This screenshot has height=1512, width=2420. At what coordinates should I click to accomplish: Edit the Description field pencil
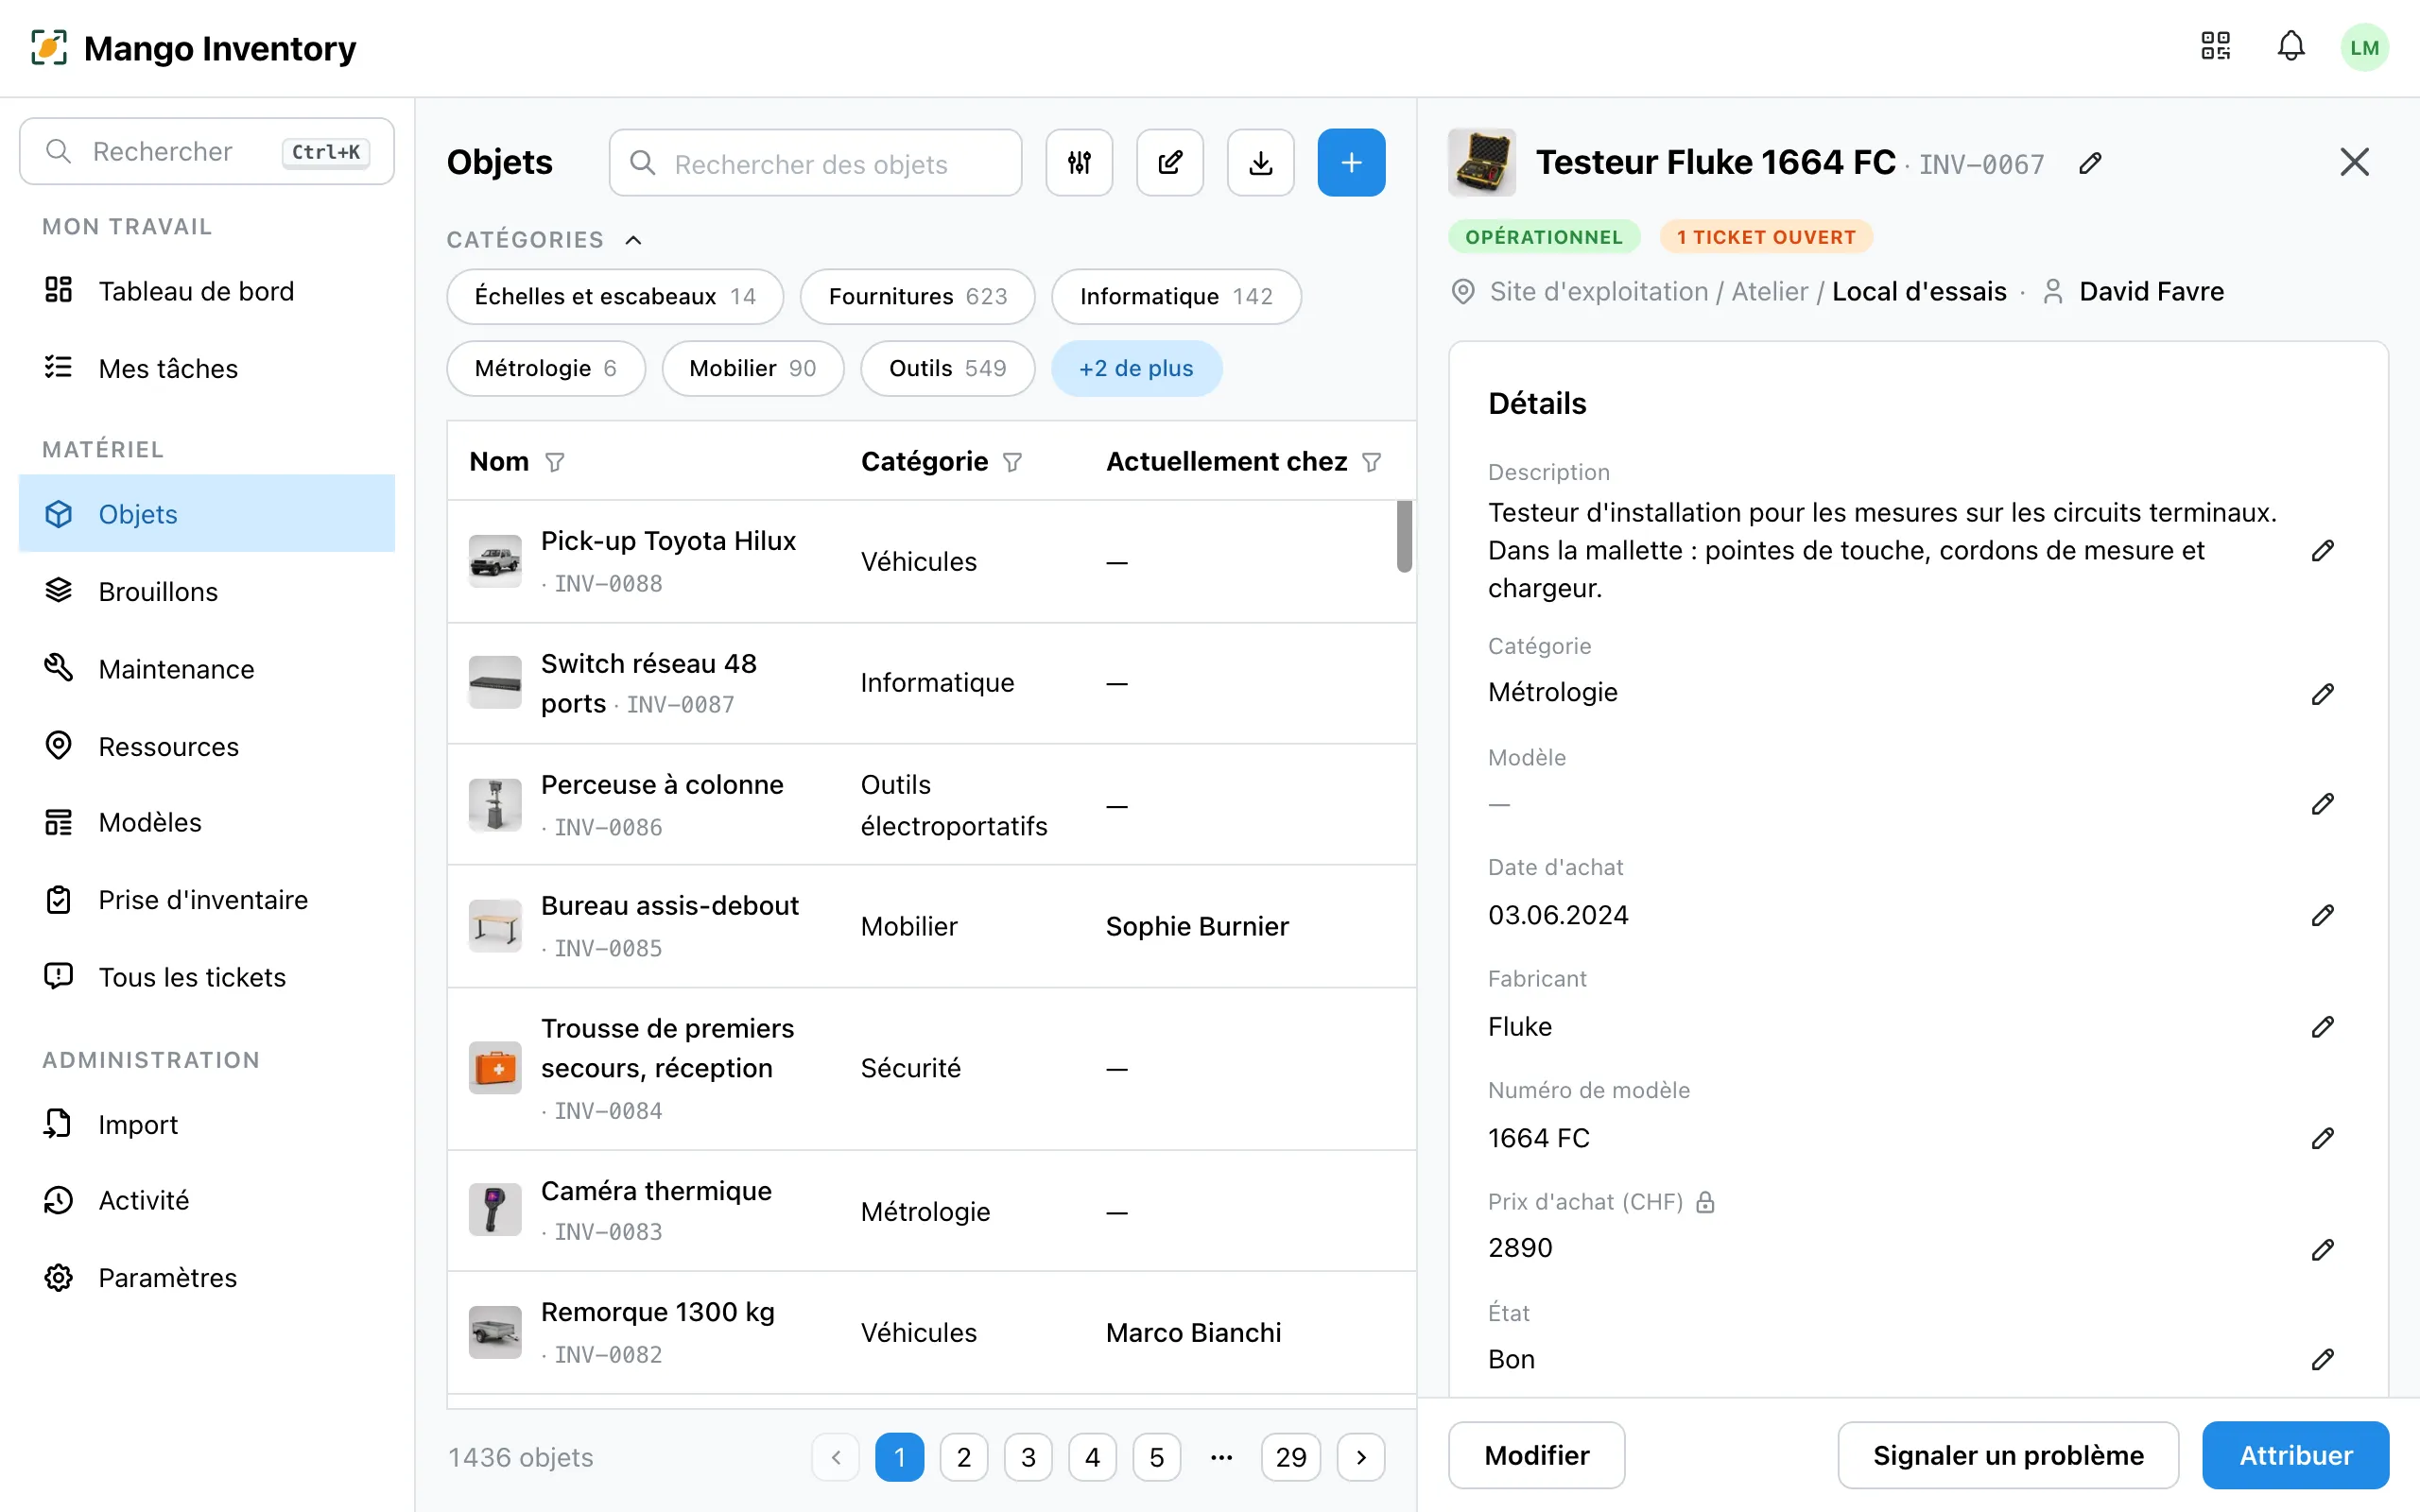point(2322,551)
